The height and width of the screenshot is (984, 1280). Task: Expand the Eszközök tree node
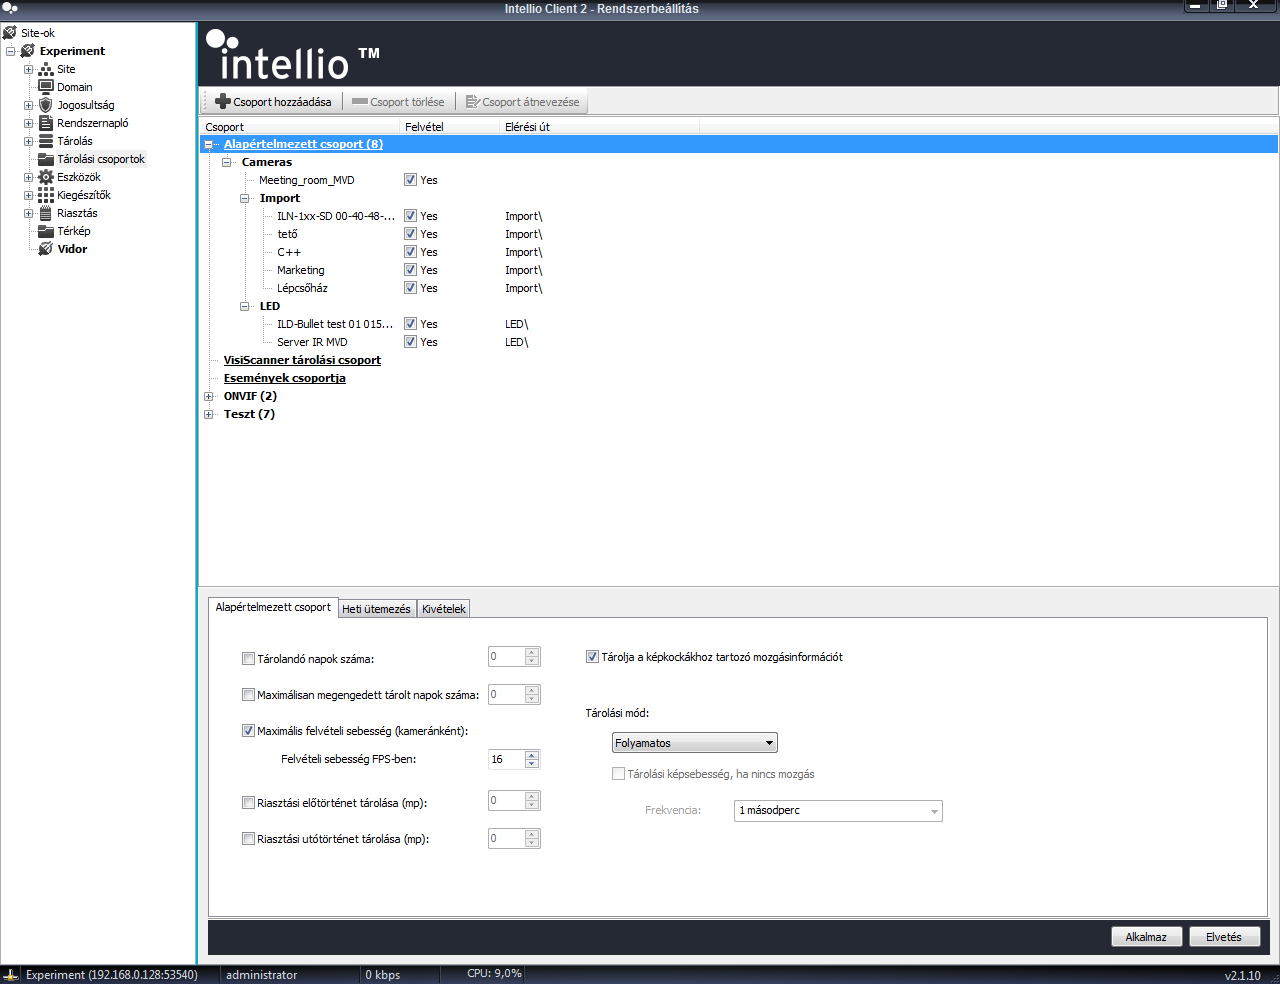pyautogui.click(x=29, y=177)
